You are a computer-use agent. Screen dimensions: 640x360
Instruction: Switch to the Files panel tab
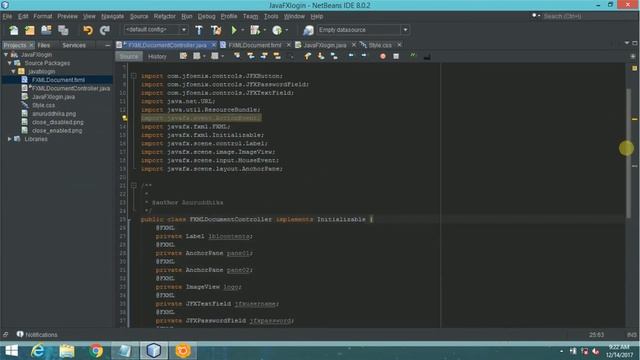44,45
